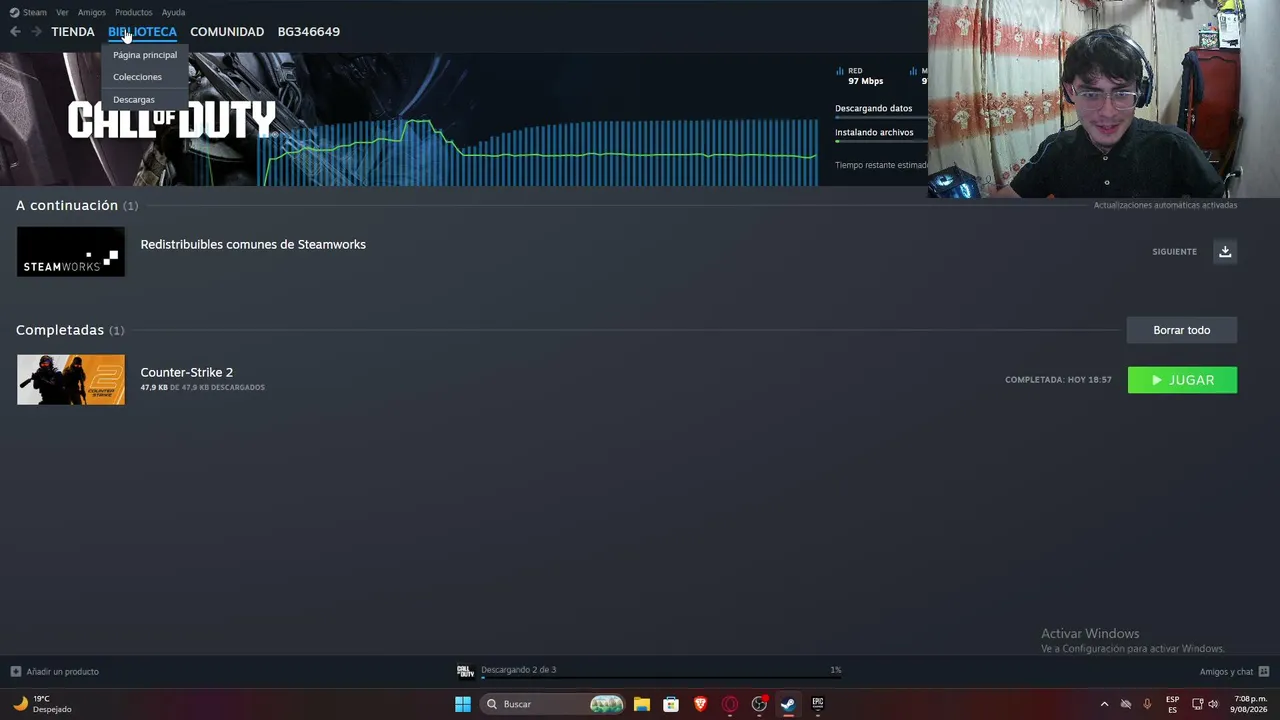Image resolution: width=1280 pixels, height=720 pixels.
Task: Click the Descargando datos progress bar
Action: click(881, 117)
